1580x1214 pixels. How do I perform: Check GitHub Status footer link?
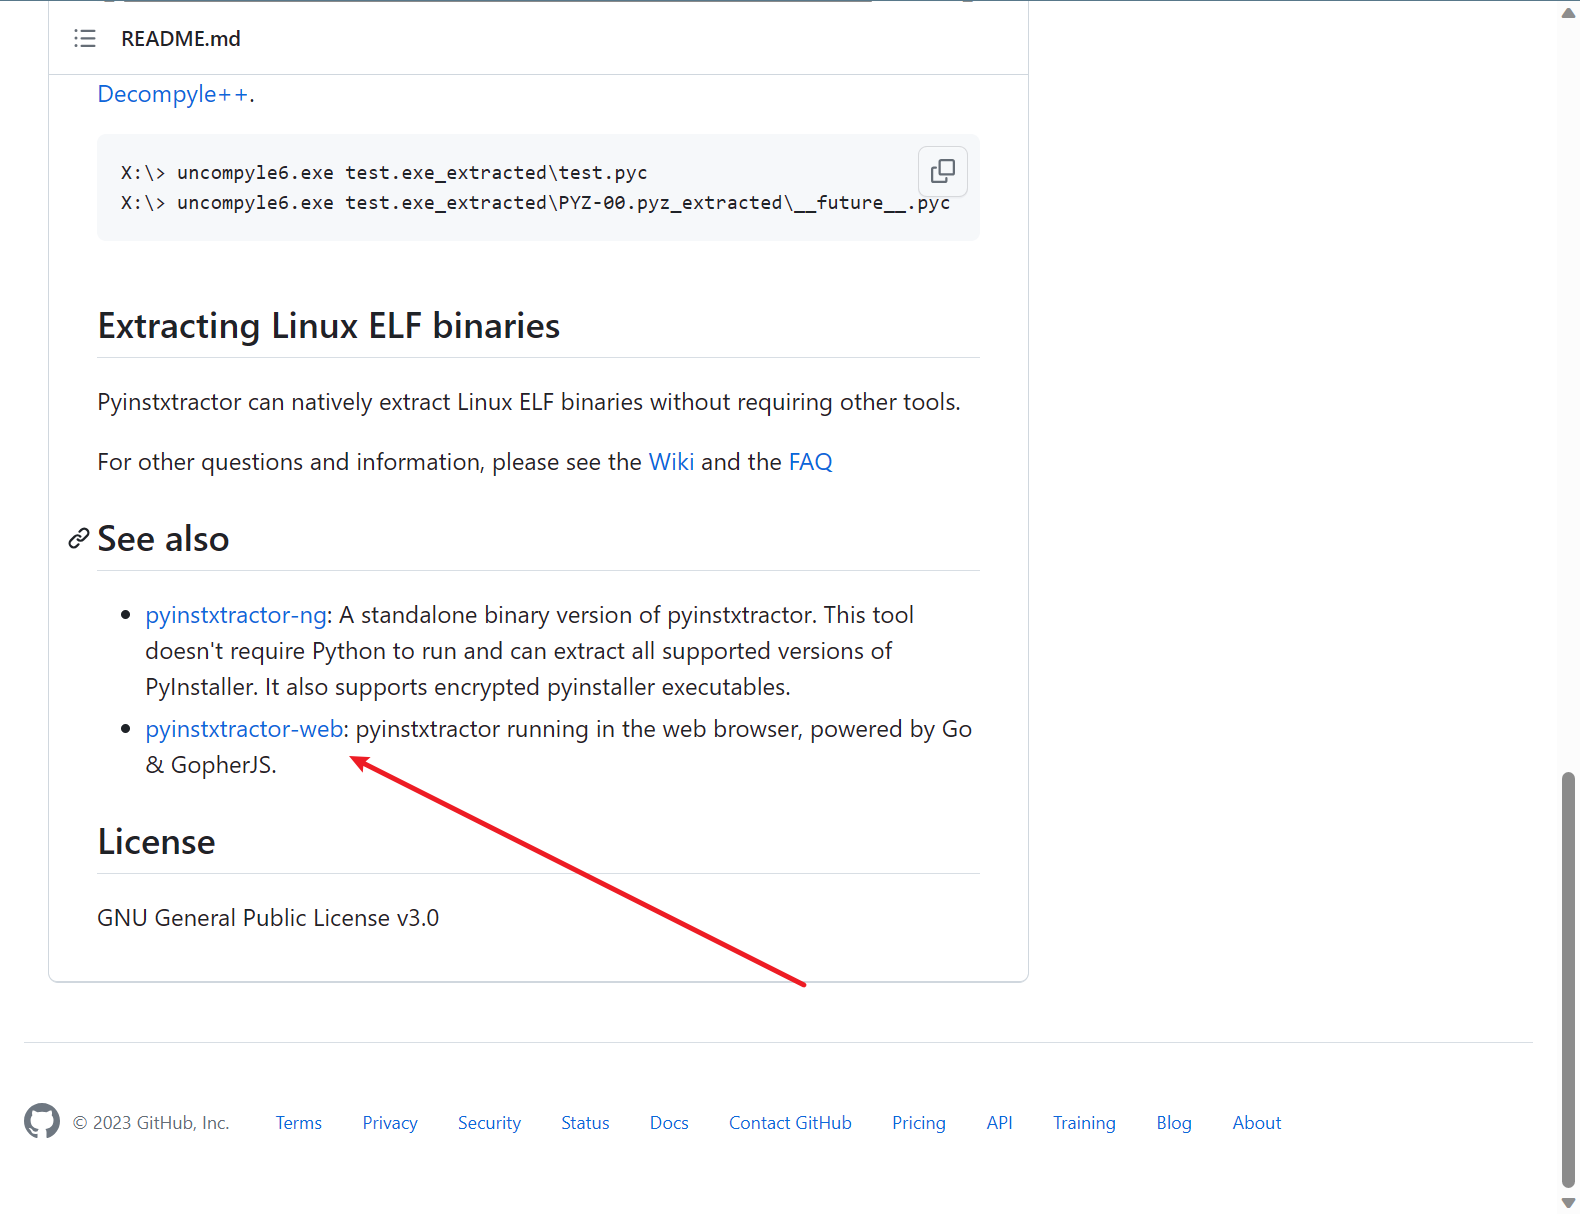(x=585, y=1123)
